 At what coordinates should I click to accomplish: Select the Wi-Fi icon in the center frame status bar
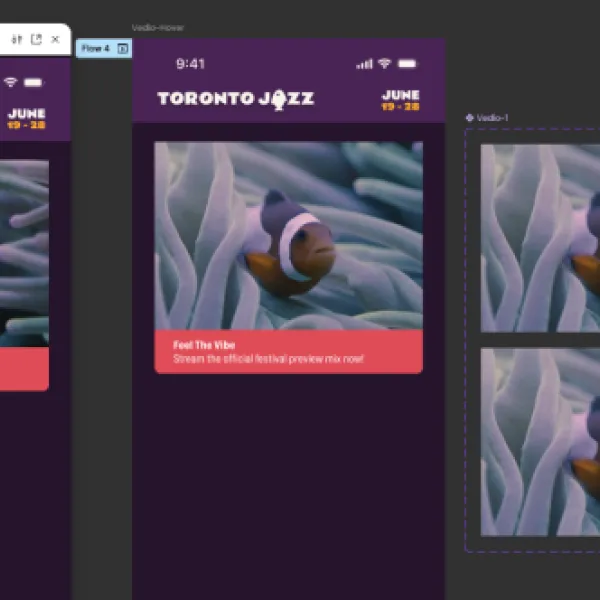coord(385,64)
